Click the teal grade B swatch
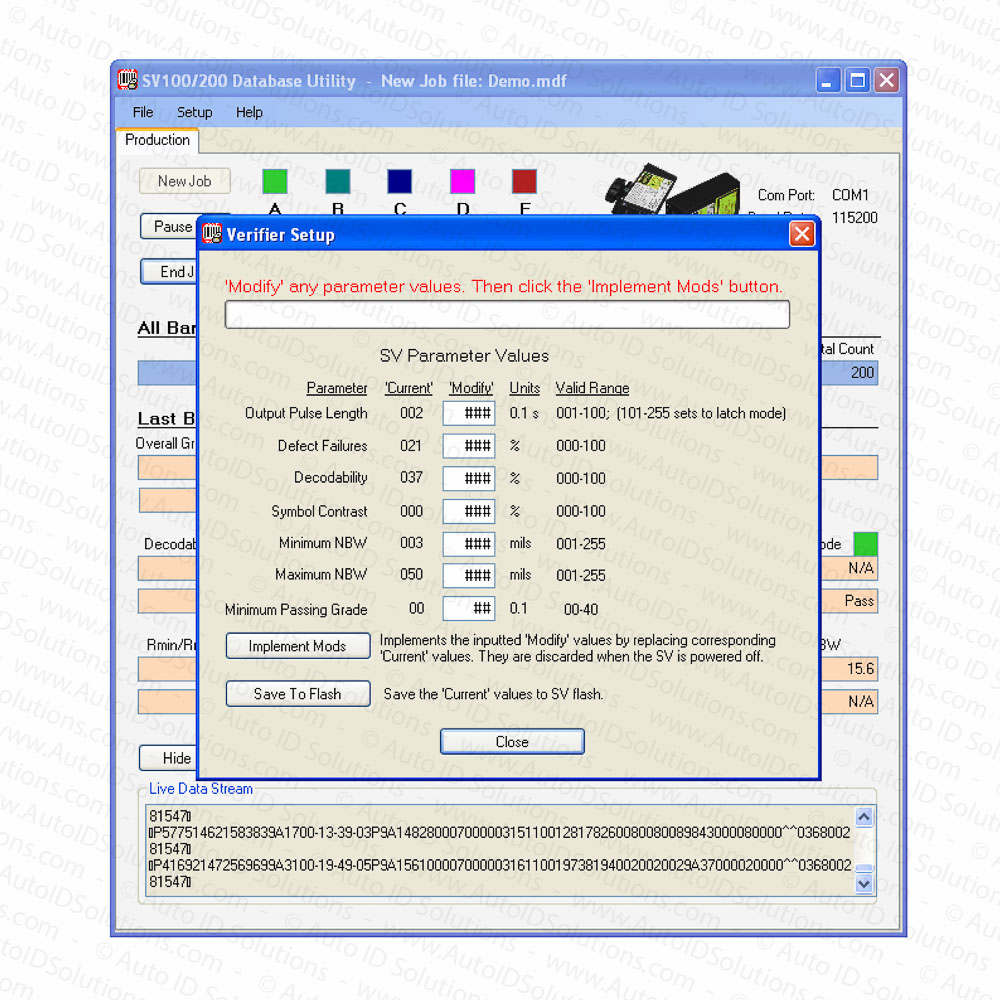This screenshot has height=1000, width=1000. (x=338, y=181)
